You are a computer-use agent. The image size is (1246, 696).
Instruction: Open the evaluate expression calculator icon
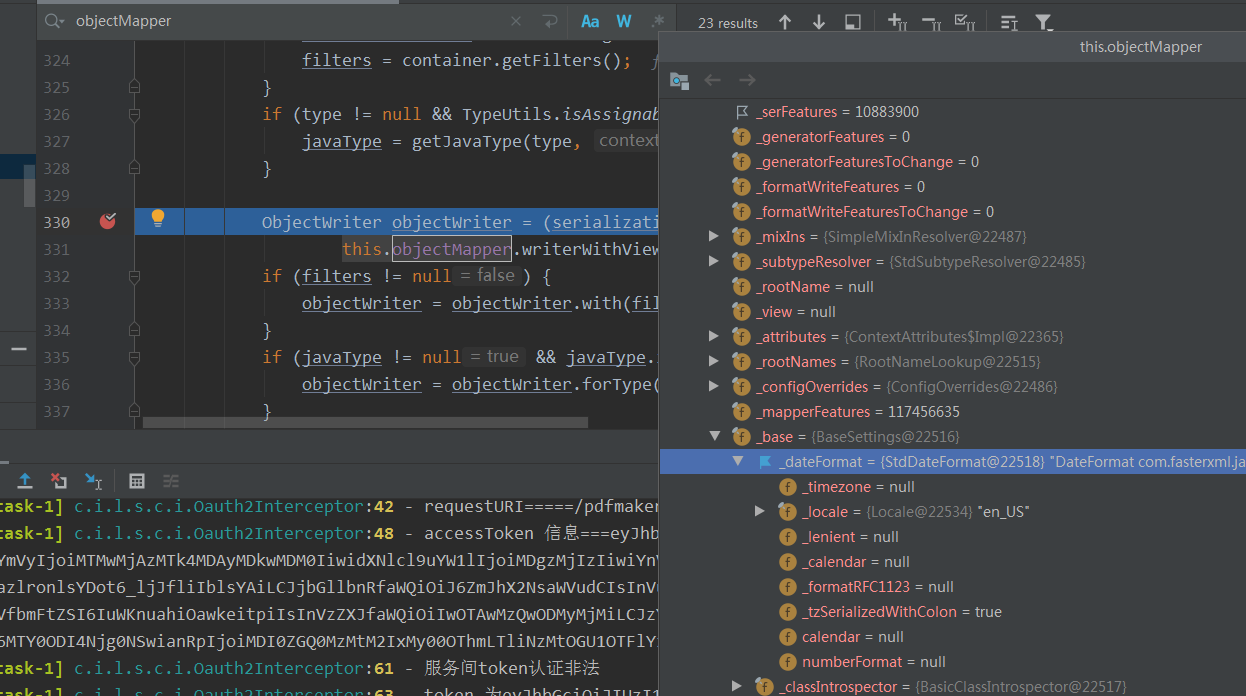[x=138, y=481]
